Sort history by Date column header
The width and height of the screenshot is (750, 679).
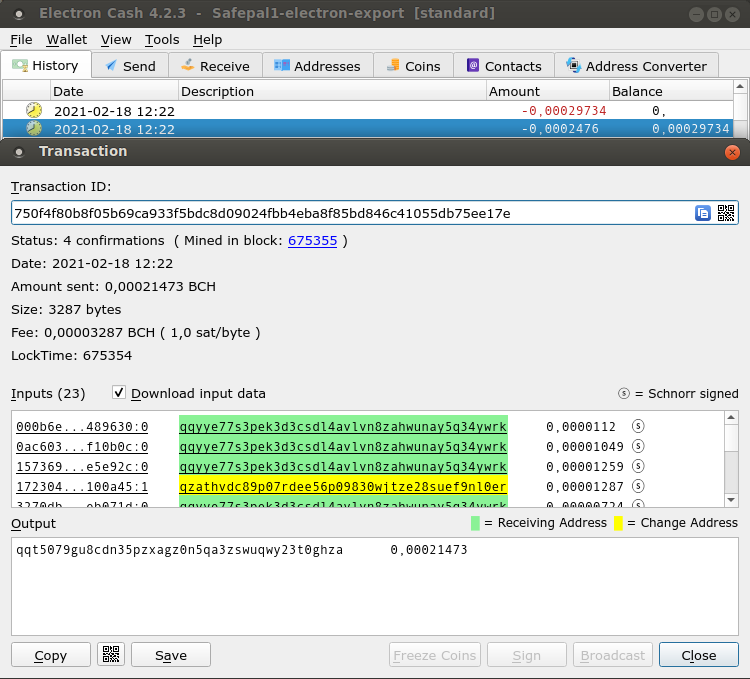[x=114, y=91]
